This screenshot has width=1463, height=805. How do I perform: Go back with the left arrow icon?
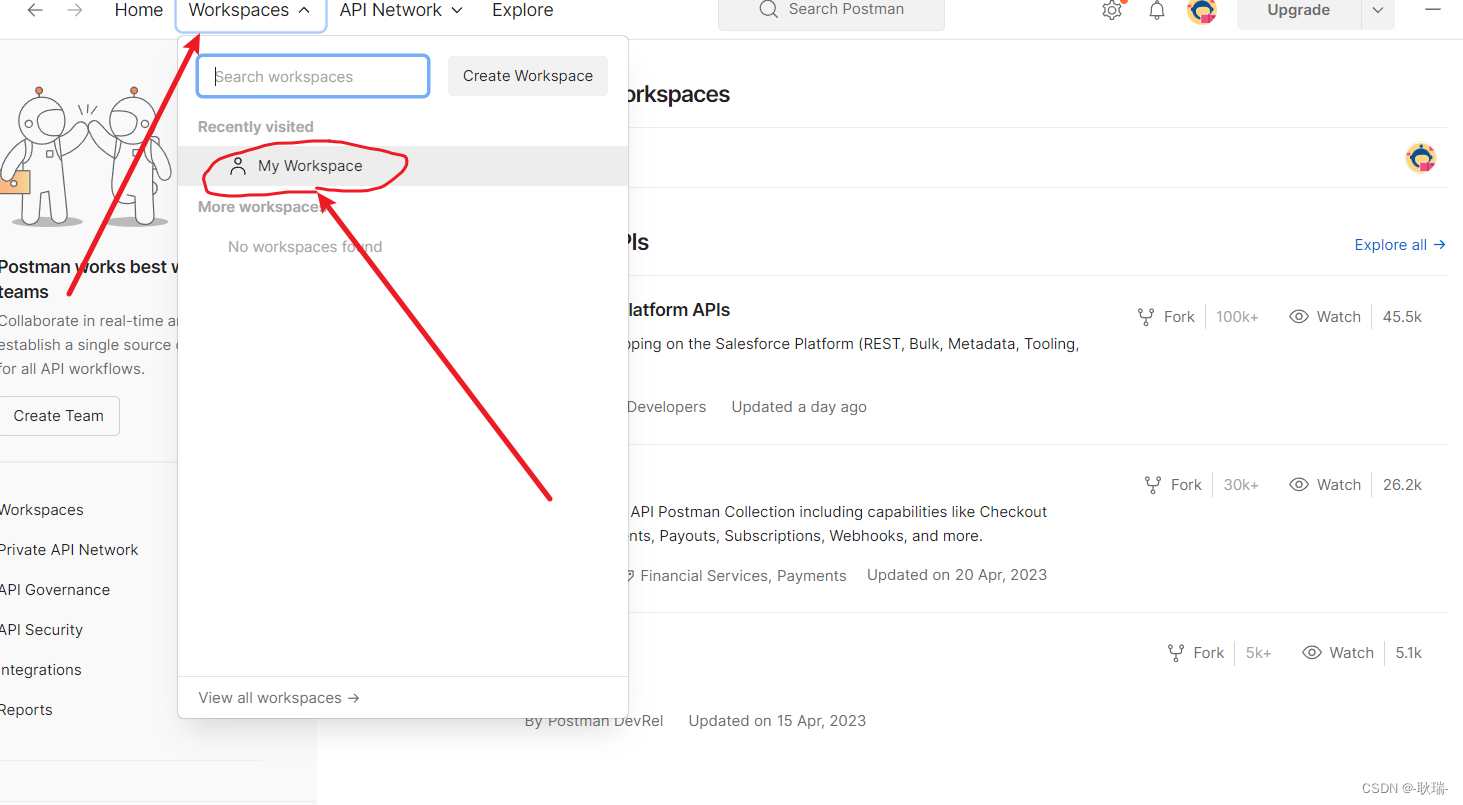click(35, 10)
